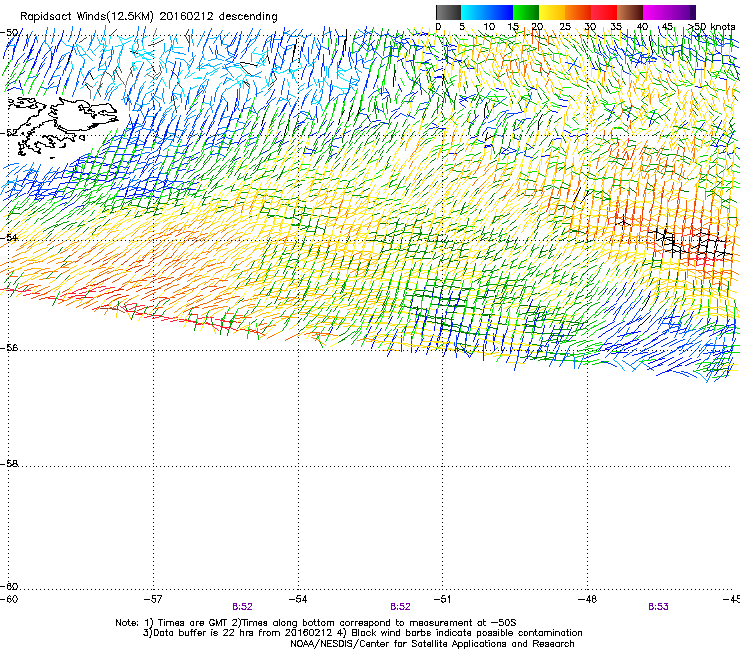Click the latitude label '-50' at the map top
Image resolution: width=740 pixels, height=650 pixels.
coord(9,33)
